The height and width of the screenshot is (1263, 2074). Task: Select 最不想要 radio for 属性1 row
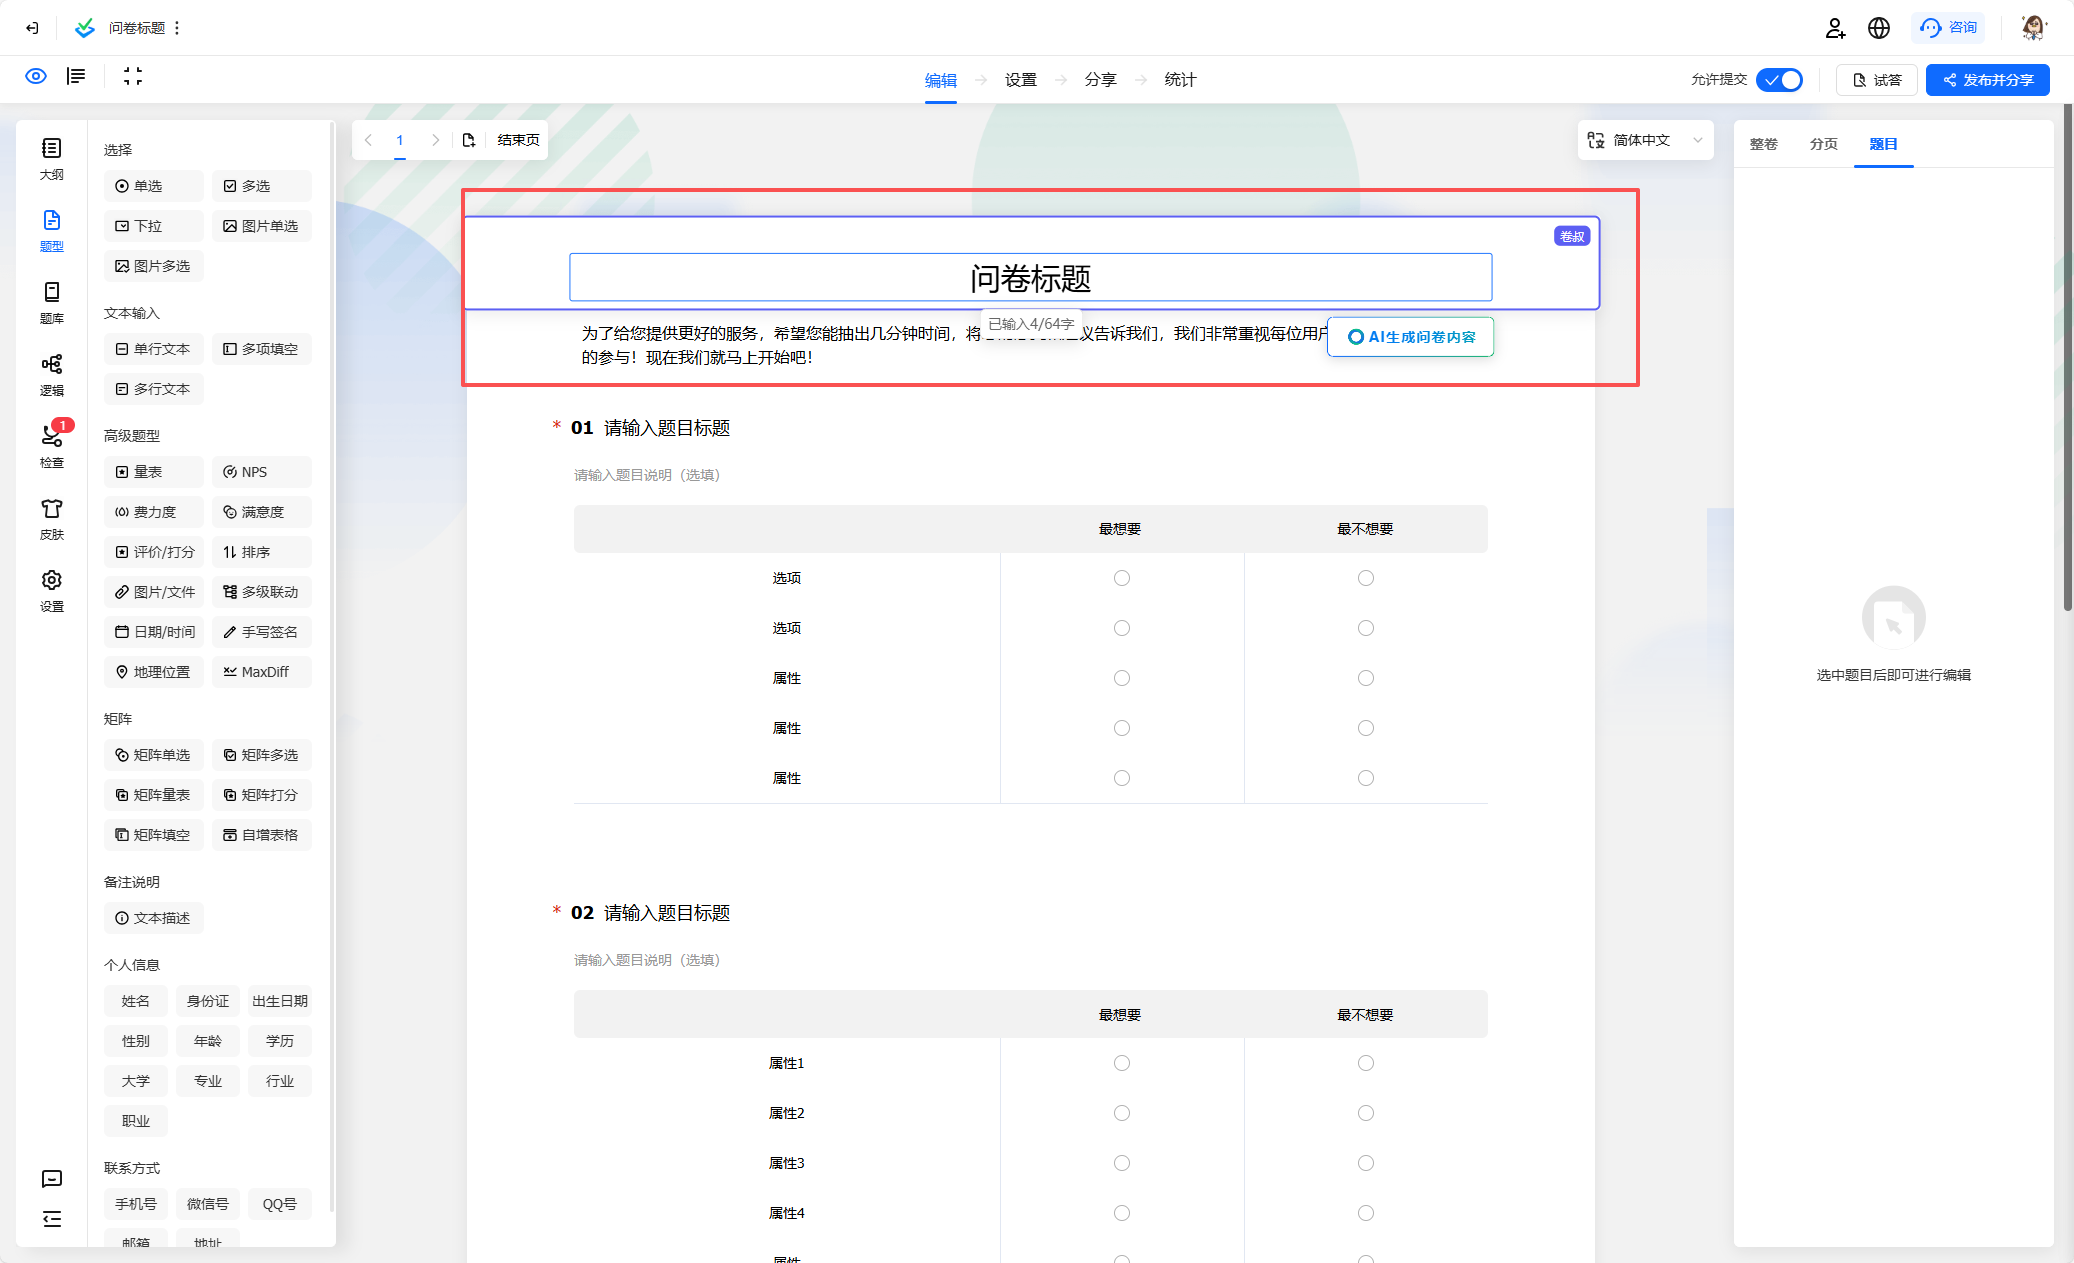tap(1366, 1063)
